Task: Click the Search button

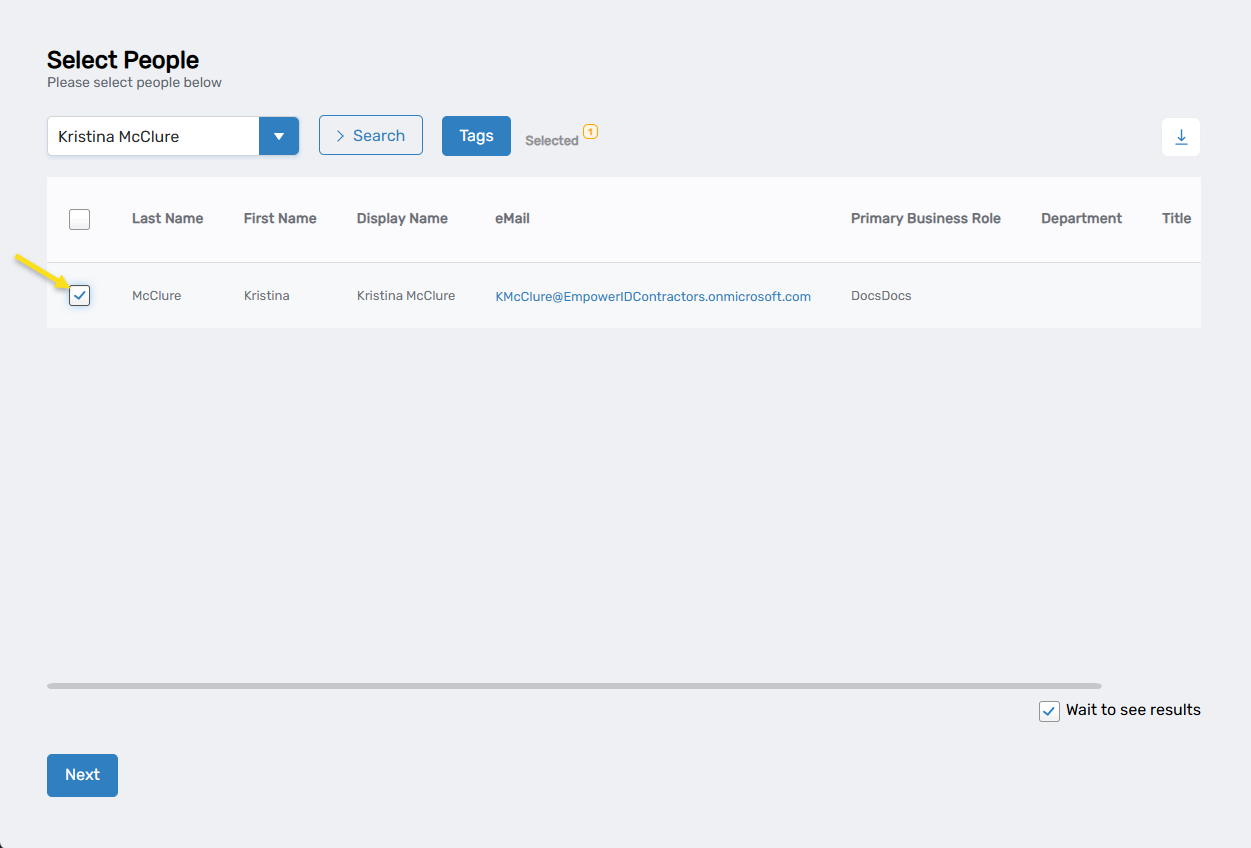Action: [x=370, y=136]
